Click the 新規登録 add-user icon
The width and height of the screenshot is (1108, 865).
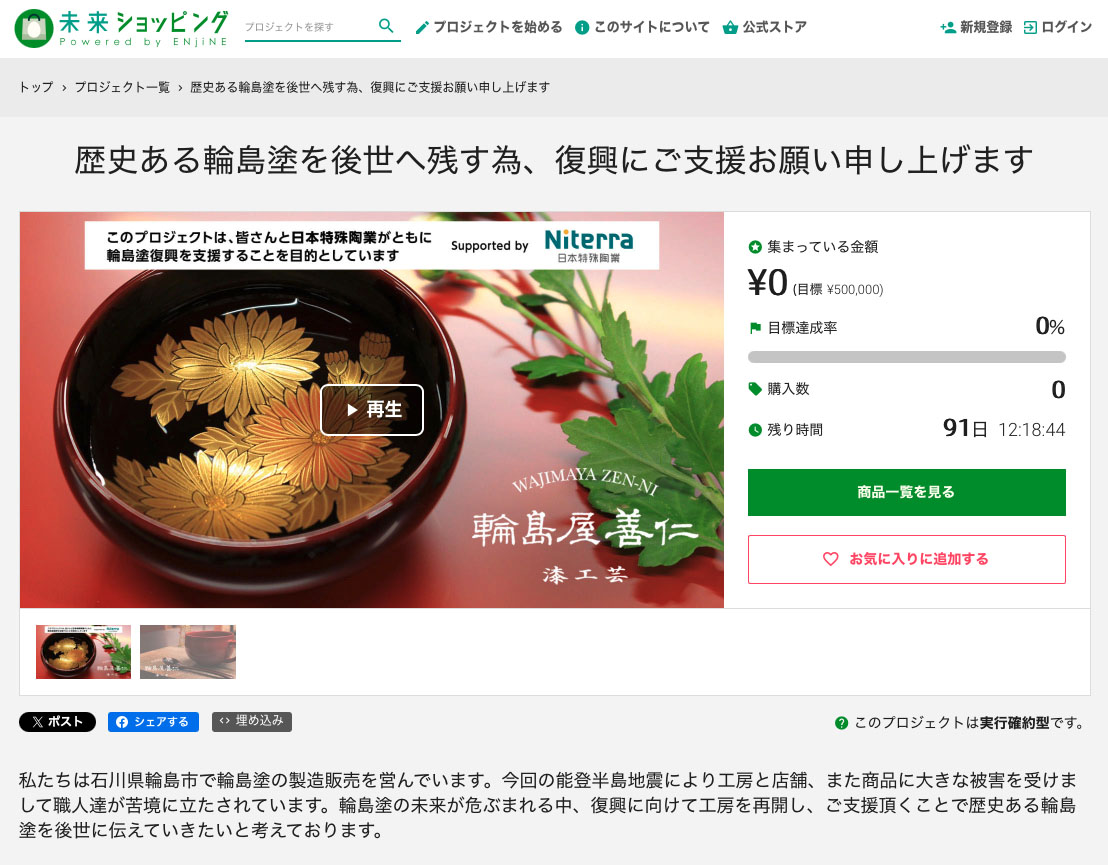click(948, 28)
